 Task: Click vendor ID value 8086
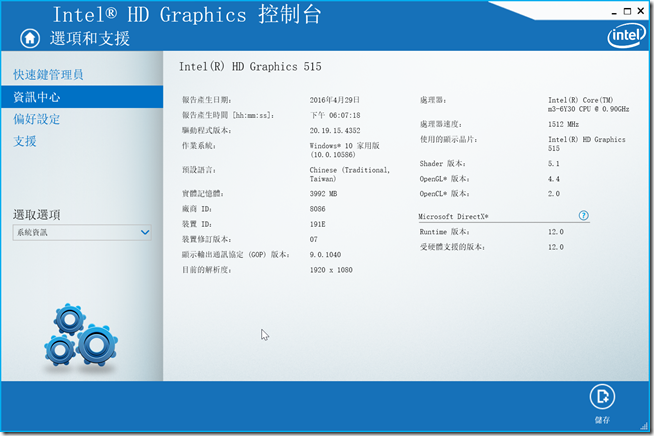point(317,209)
